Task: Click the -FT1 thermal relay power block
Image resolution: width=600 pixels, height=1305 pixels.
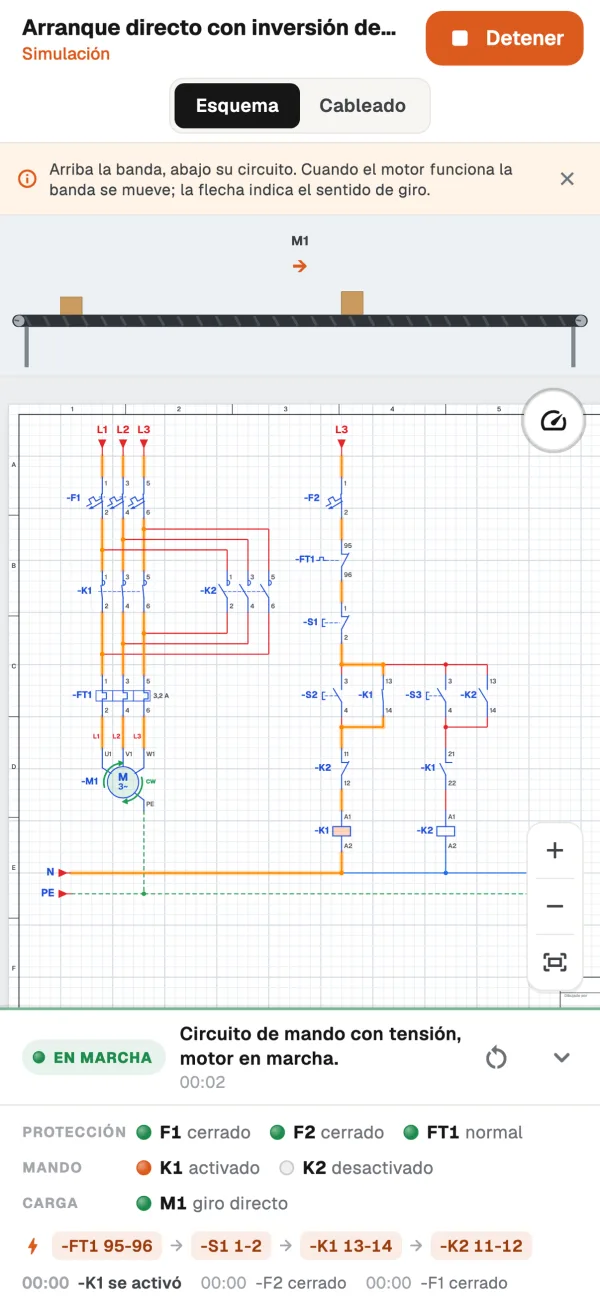Action: coord(121,694)
